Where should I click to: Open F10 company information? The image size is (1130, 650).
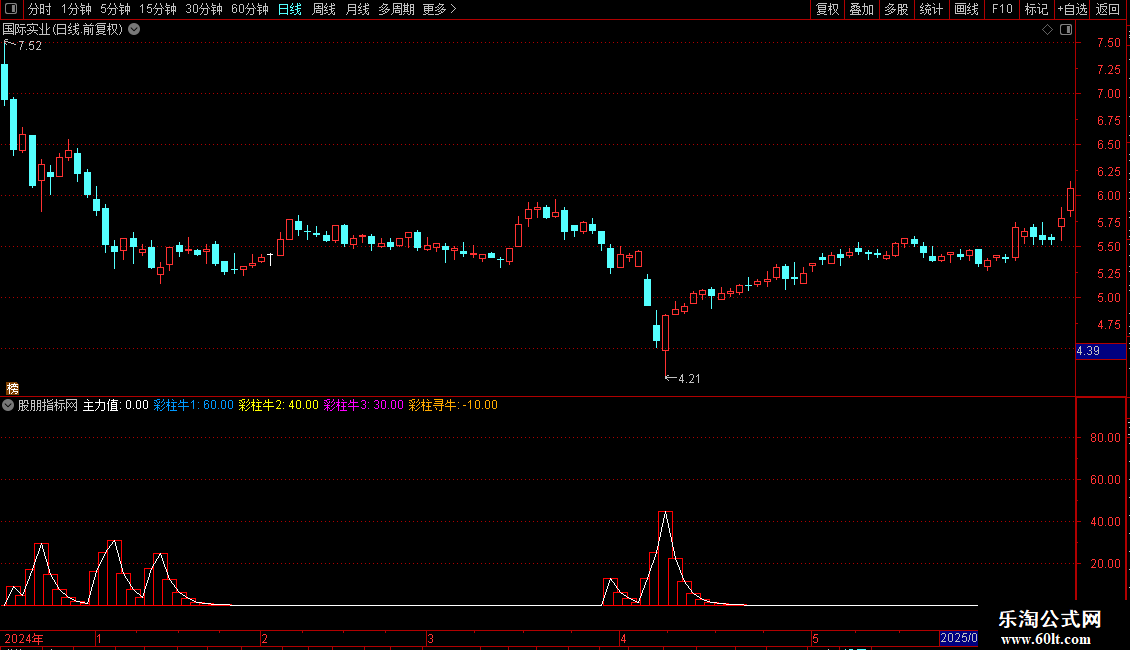pyautogui.click(x=1002, y=9)
